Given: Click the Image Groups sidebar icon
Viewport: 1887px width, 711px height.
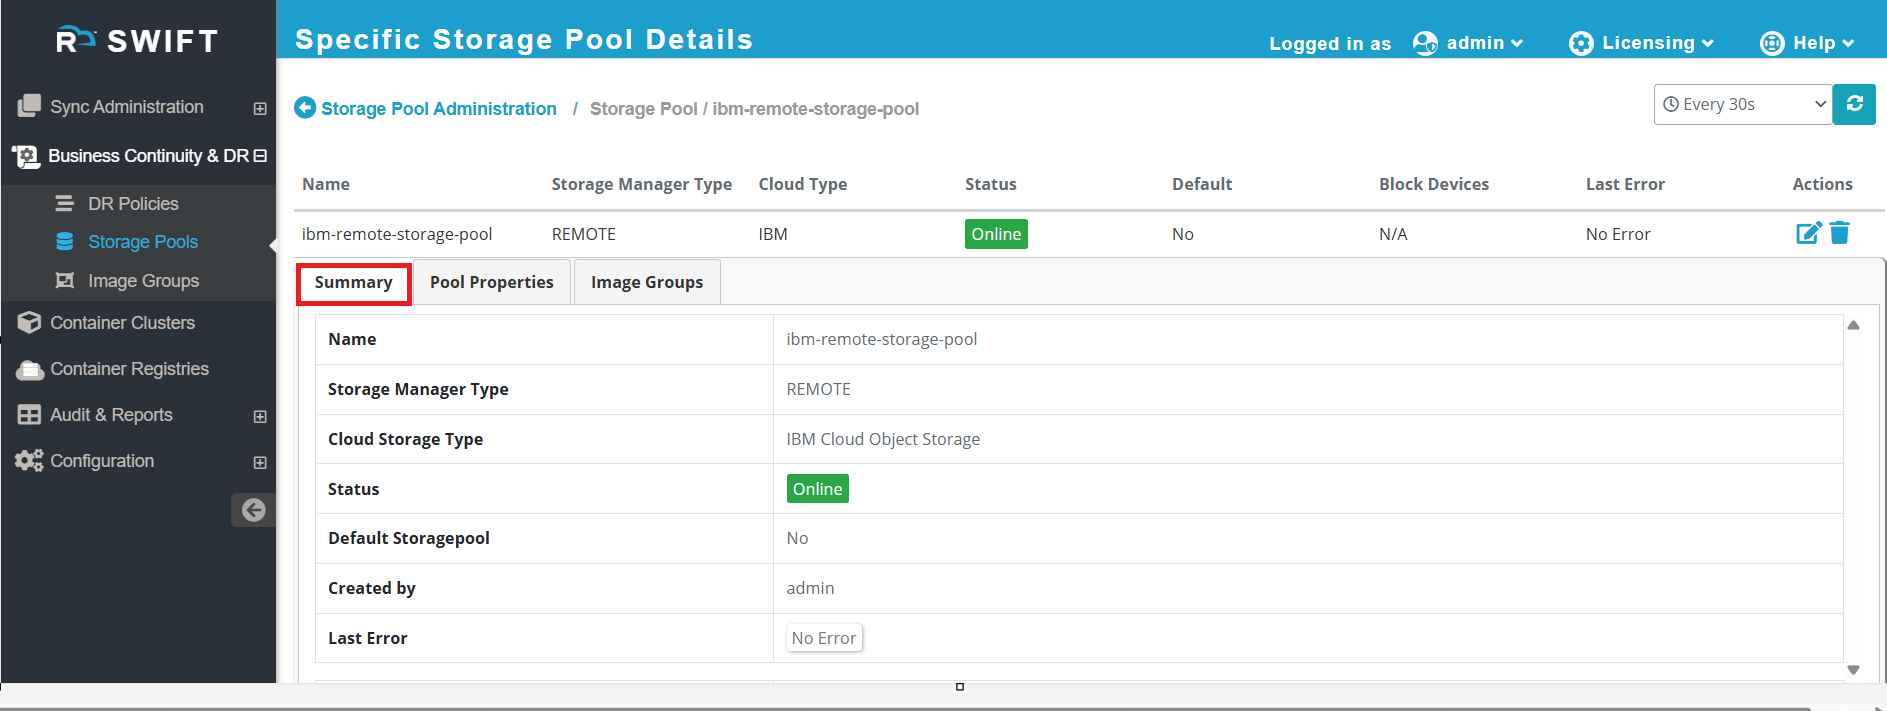Looking at the screenshot, I should pos(65,280).
